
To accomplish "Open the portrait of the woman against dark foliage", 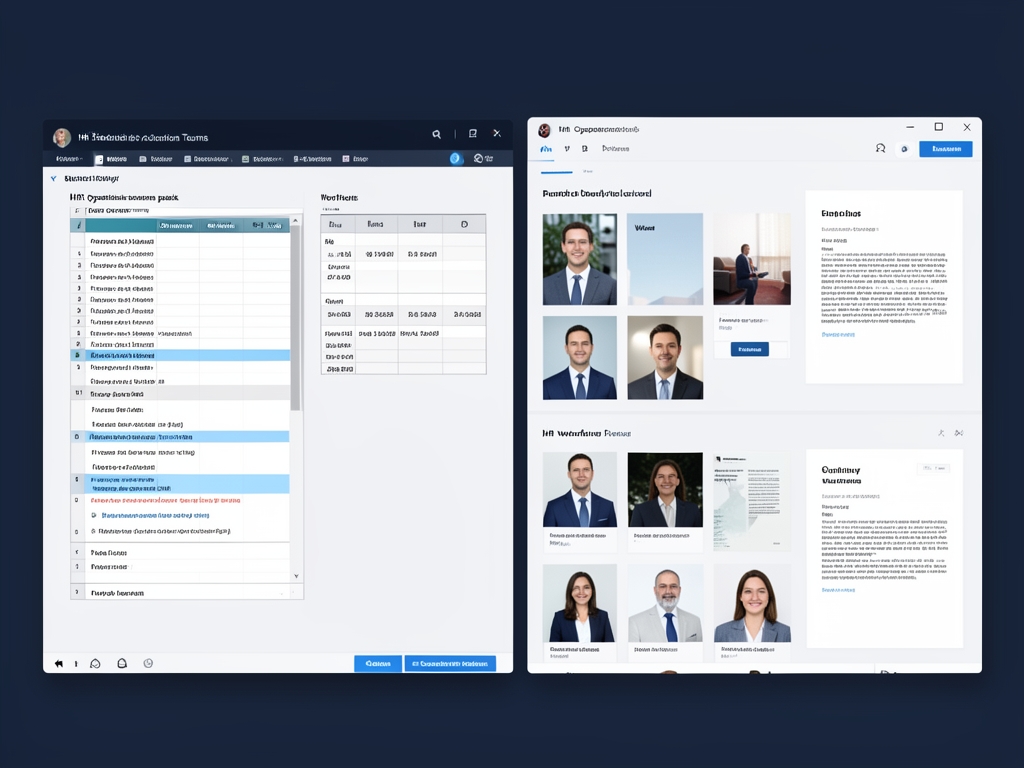I will point(665,490).
